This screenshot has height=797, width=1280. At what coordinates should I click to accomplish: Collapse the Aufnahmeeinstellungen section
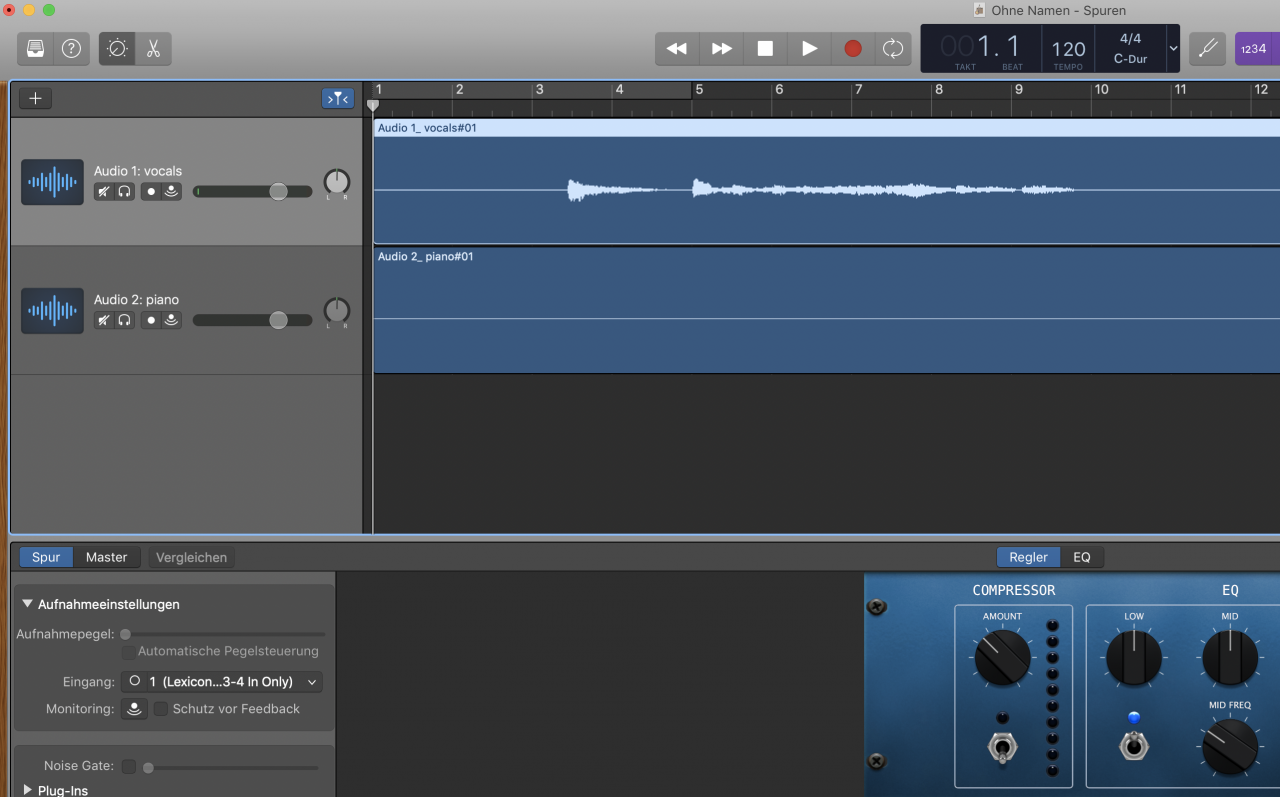27,604
